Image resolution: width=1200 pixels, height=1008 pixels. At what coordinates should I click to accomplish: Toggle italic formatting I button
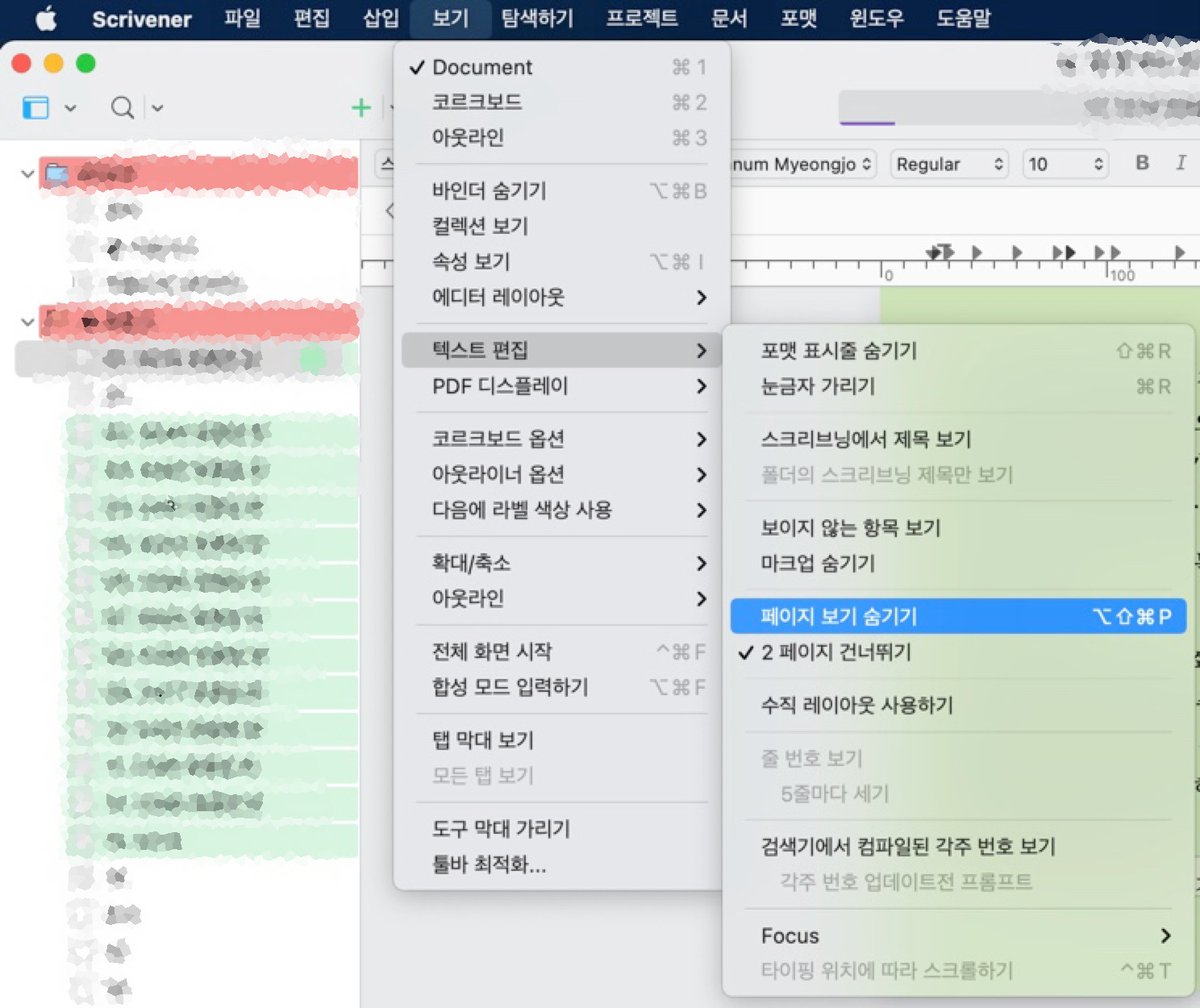(x=1181, y=164)
